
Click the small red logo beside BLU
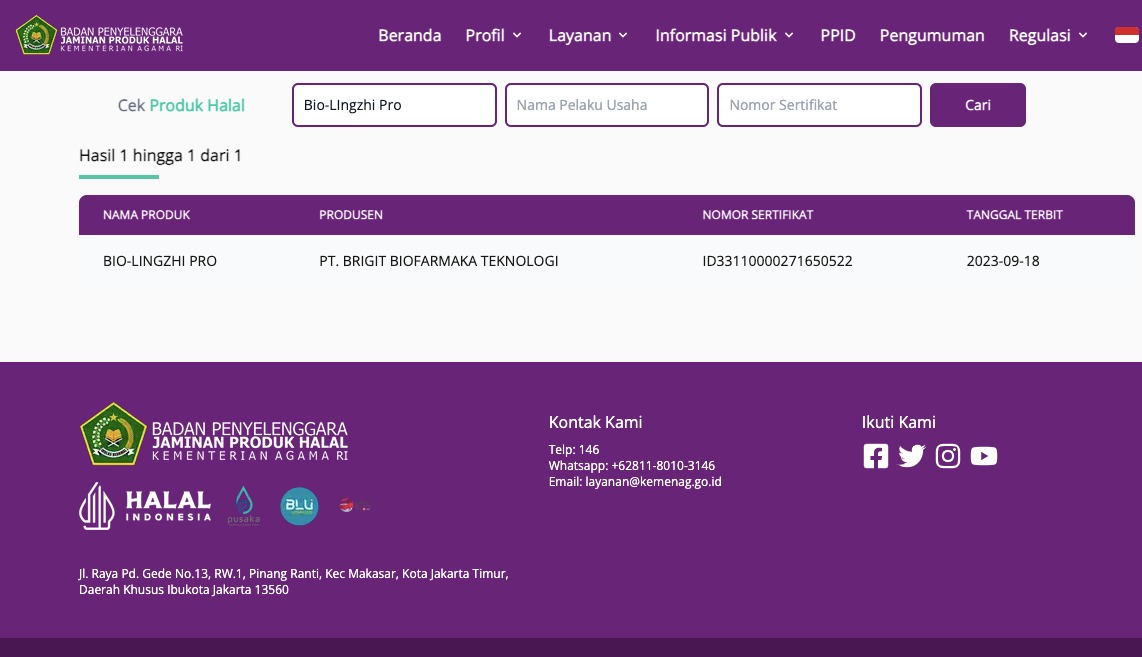[355, 505]
